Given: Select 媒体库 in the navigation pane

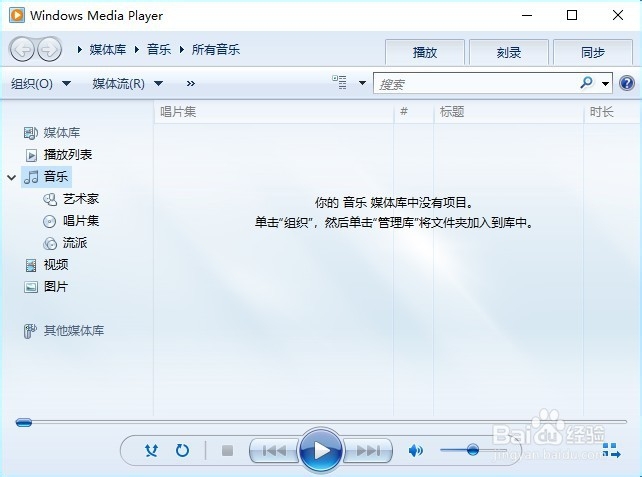Looking at the screenshot, I should tap(61, 133).
